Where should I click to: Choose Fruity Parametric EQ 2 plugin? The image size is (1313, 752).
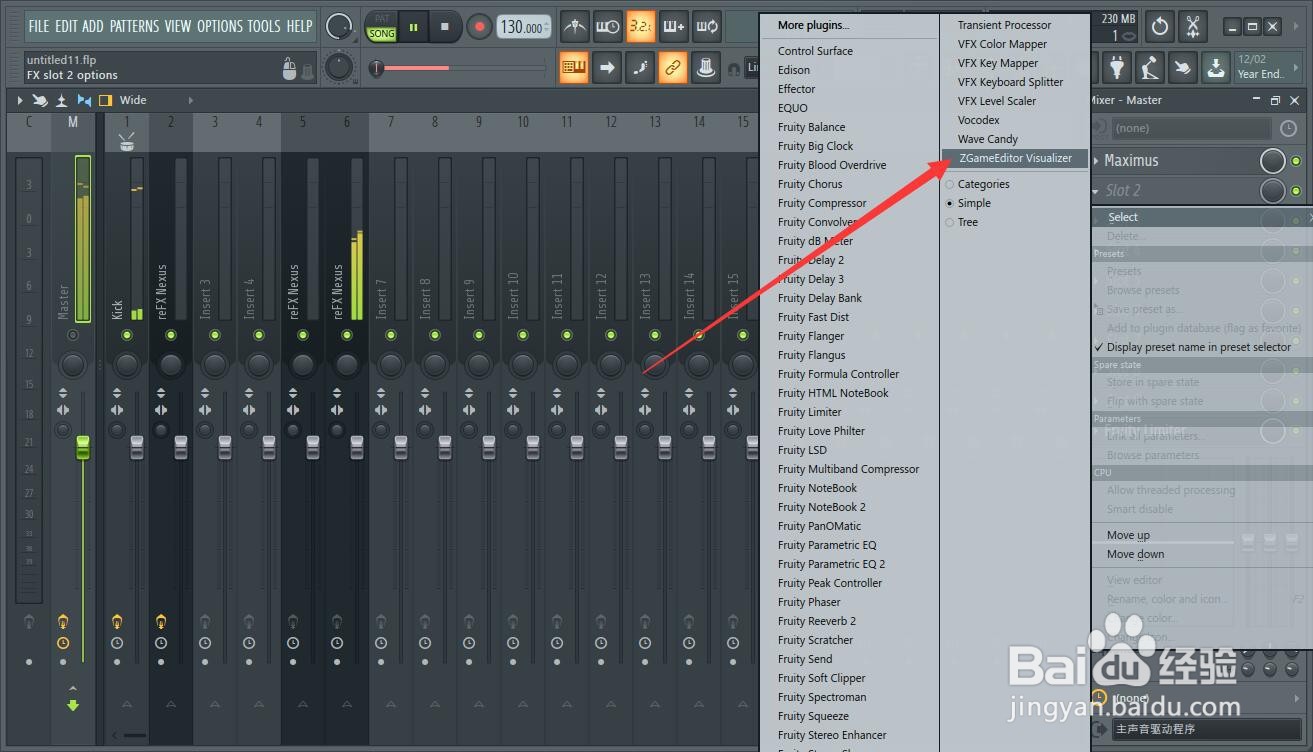tap(831, 564)
